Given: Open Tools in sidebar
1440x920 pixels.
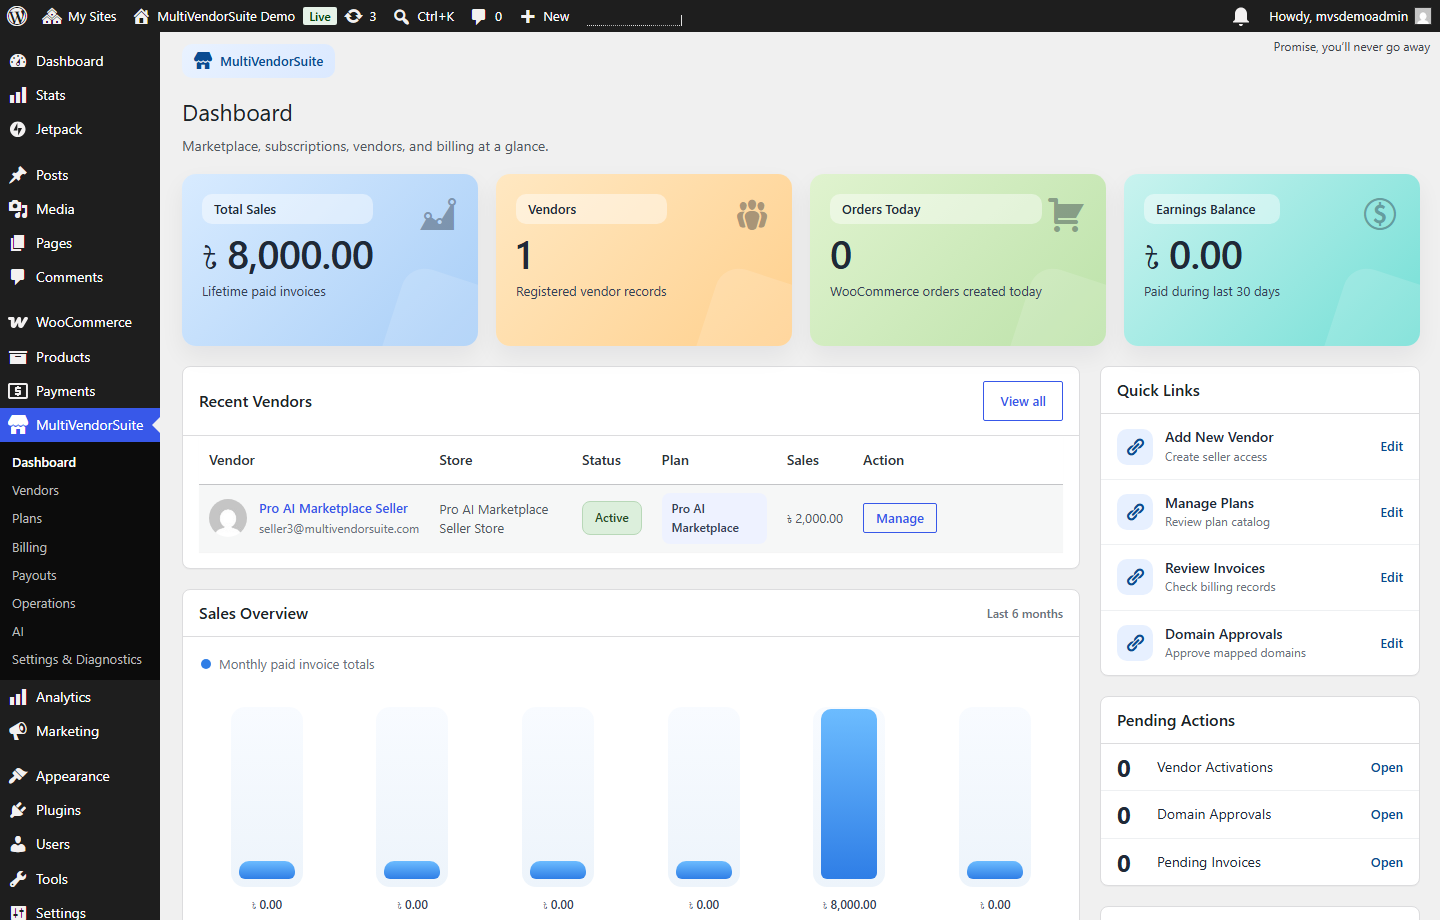Looking at the screenshot, I should click(80, 879).
